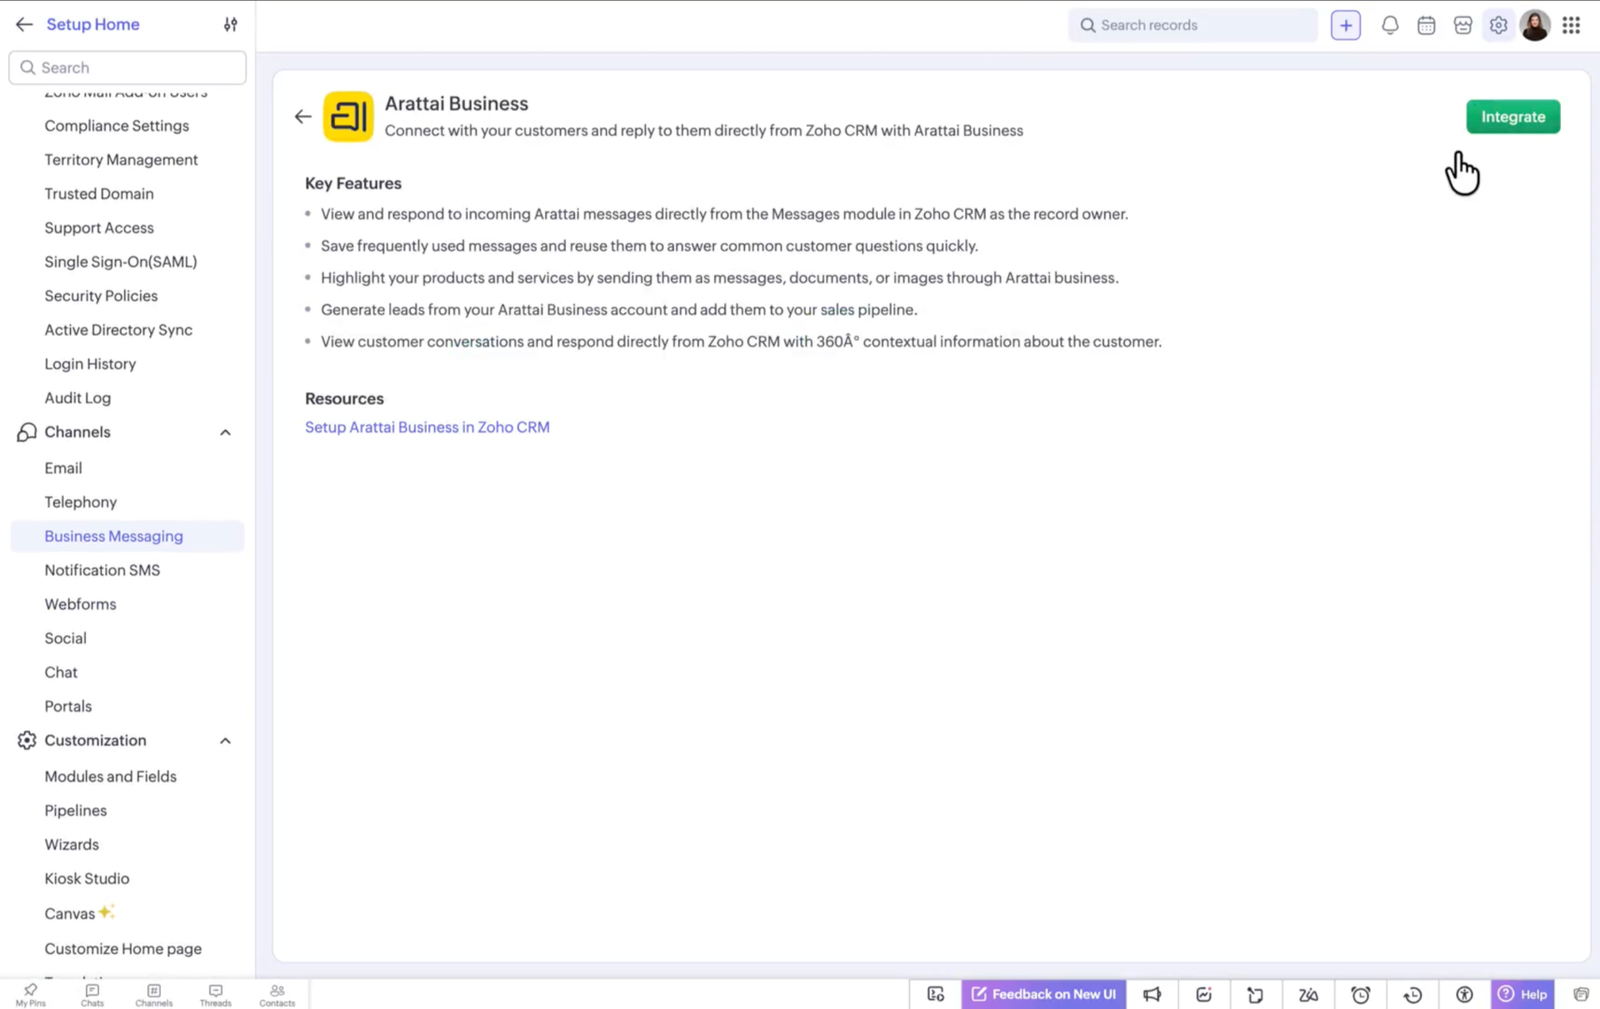The height and width of the screenshot is (1009, 1600).
Task: Collapse the Customization section chevron
Action: pyautogui.click(x=225, y=741)
